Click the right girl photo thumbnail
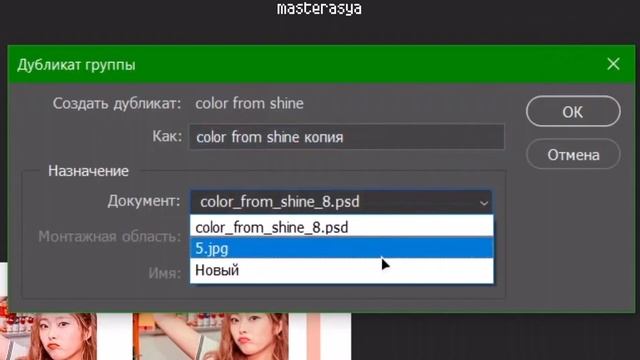This screenshot has width=640, height=360. click(x=210, y=336)
